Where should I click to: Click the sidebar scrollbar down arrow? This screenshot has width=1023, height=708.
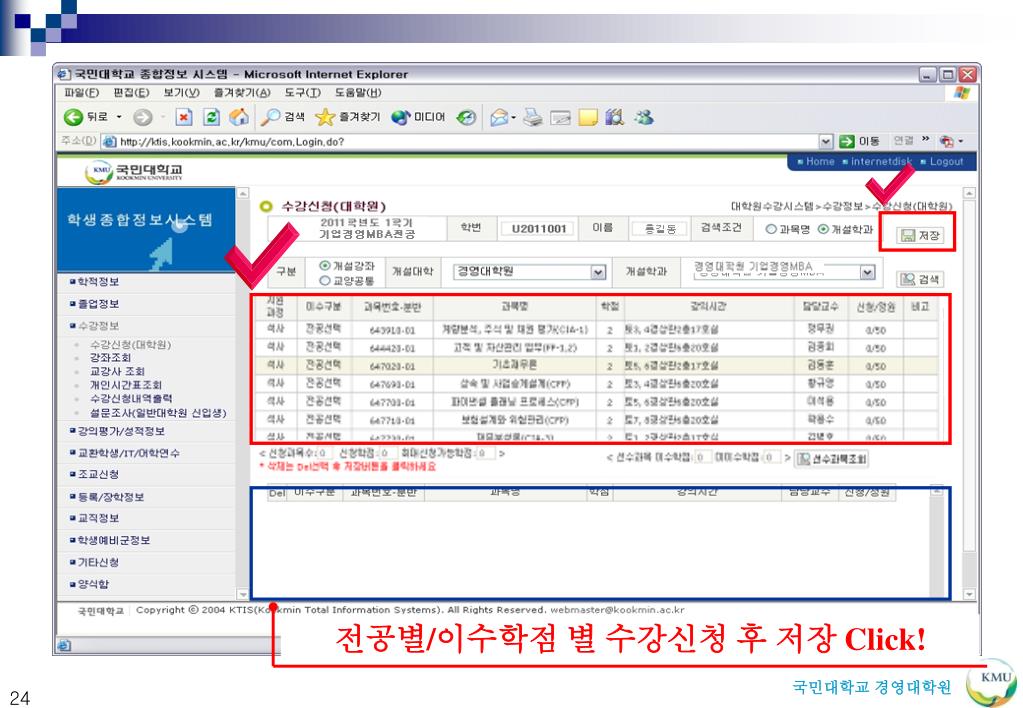pos(243,594)
